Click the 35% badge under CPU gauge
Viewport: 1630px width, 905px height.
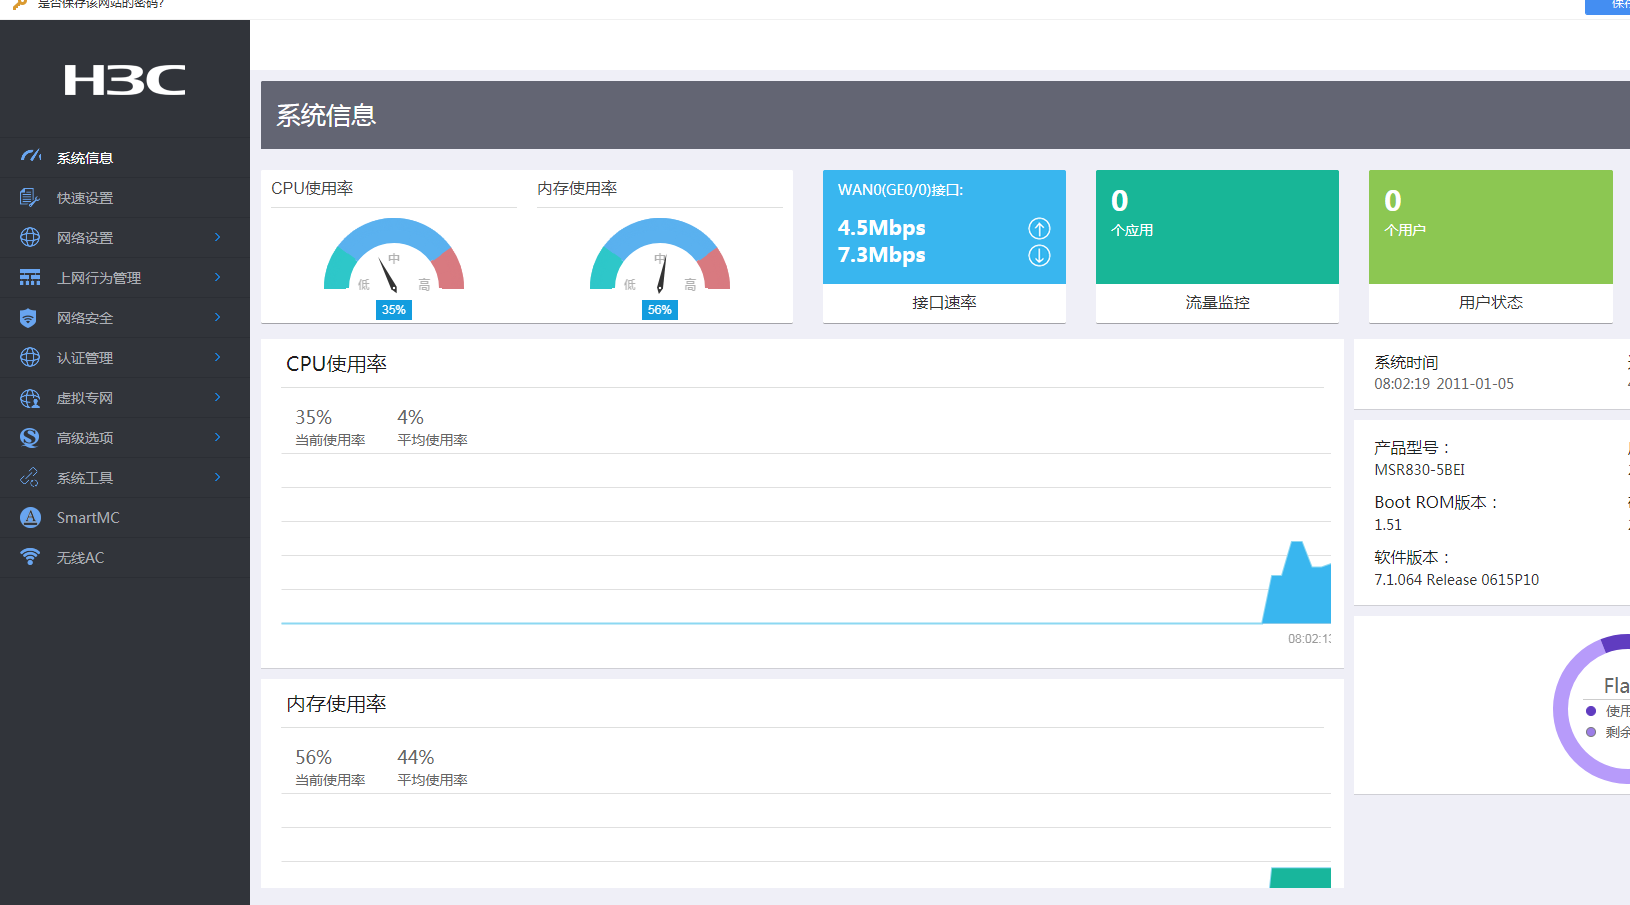[394, 310]
